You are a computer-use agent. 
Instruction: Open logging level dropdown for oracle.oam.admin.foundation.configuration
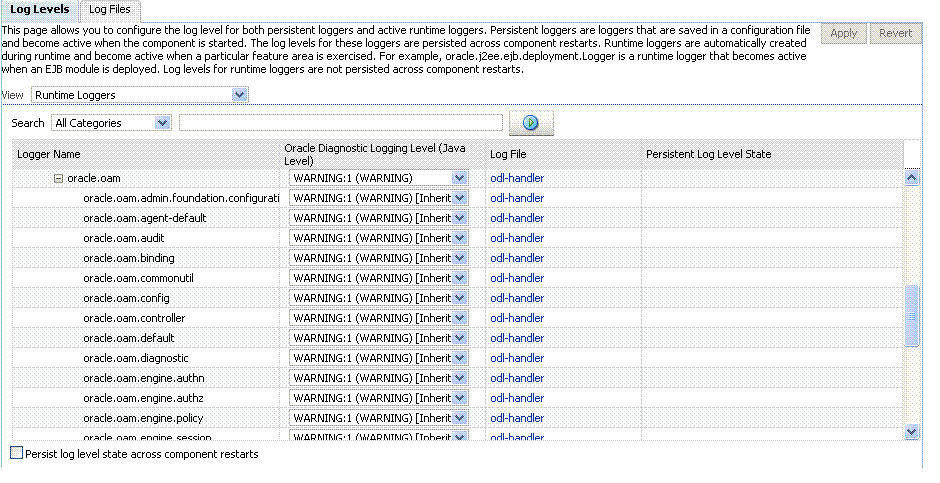click(378, 198)
